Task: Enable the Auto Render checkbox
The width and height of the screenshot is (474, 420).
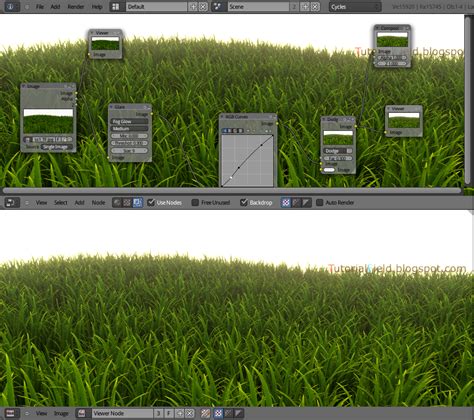Action: (x=319, y=202)
